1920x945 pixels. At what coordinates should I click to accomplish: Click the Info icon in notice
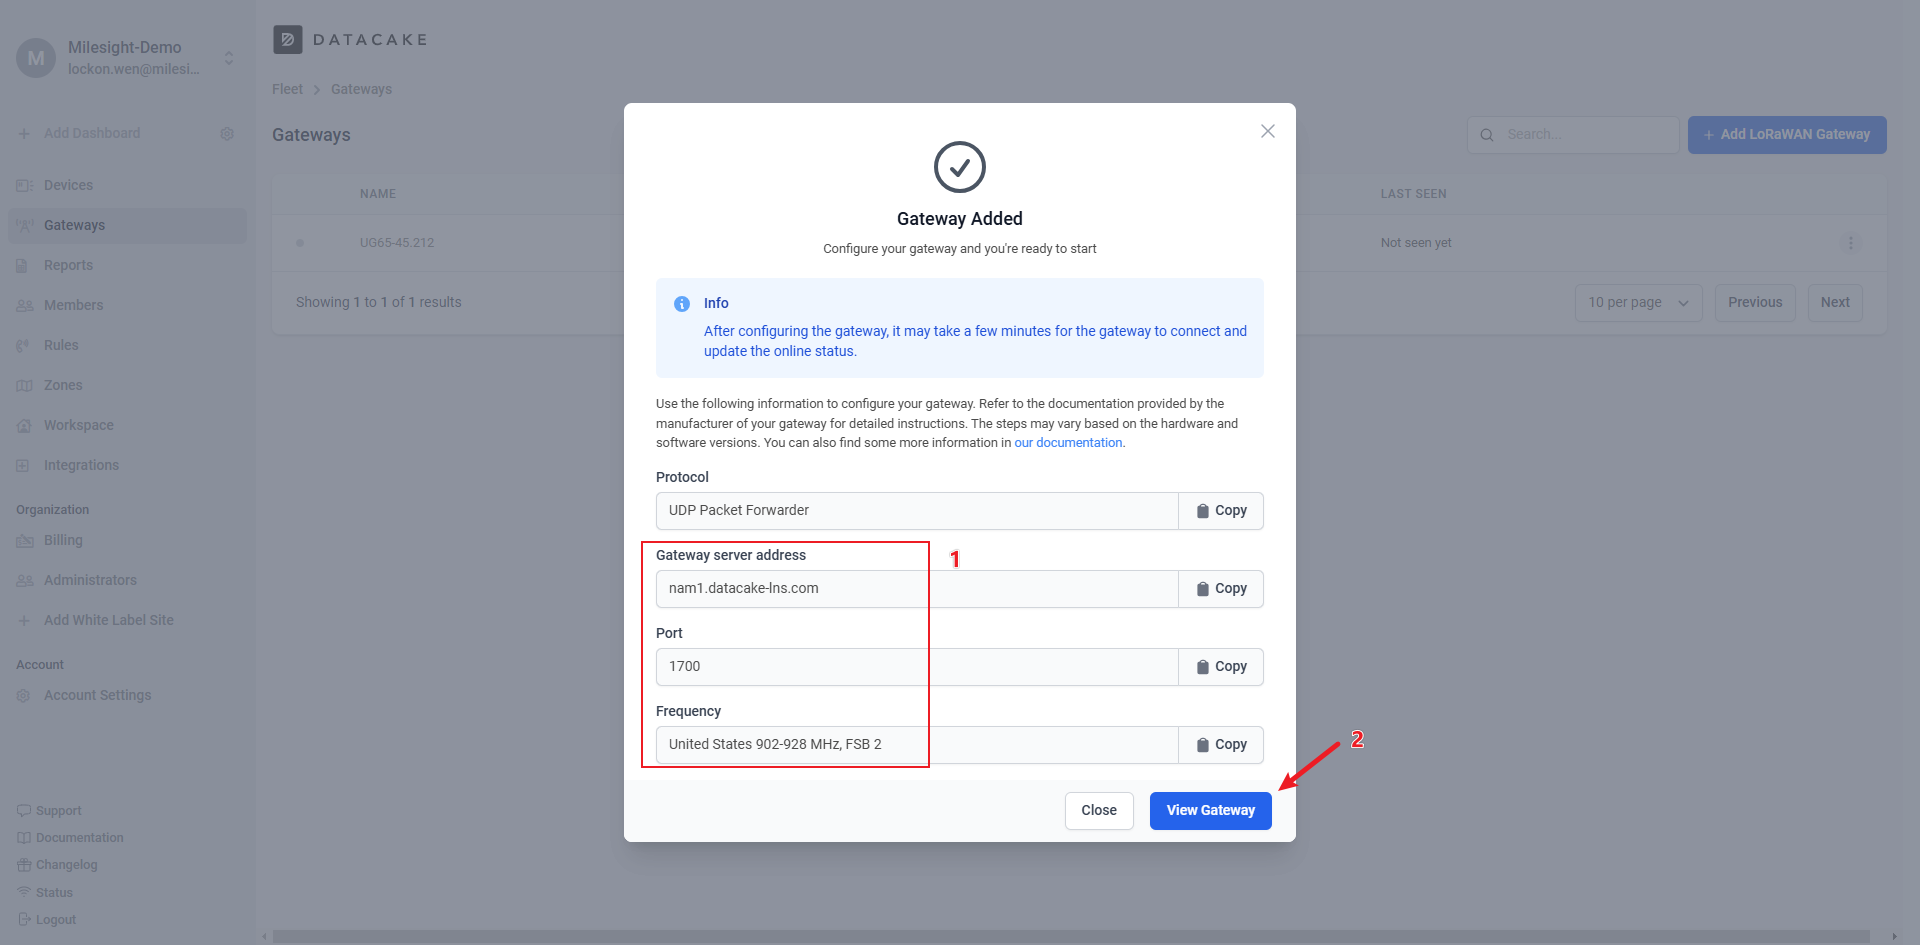click(682, 304)
